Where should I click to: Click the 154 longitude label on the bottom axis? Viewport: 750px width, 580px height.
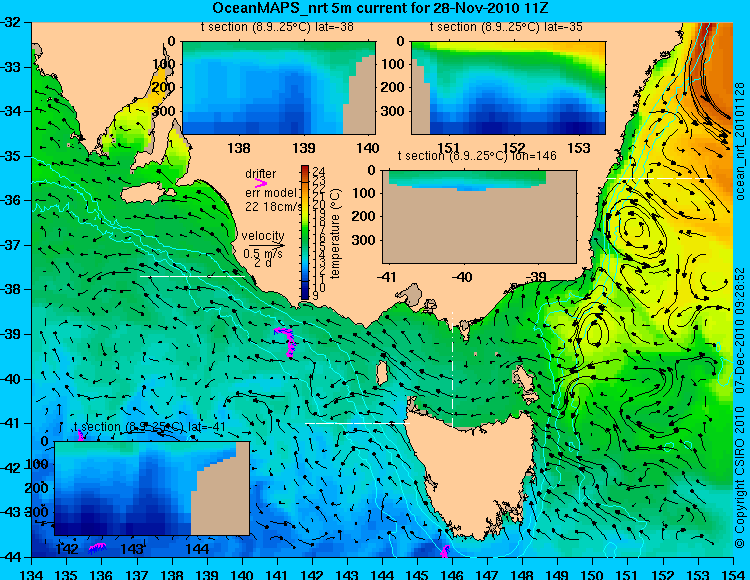[x=732, y=574]
